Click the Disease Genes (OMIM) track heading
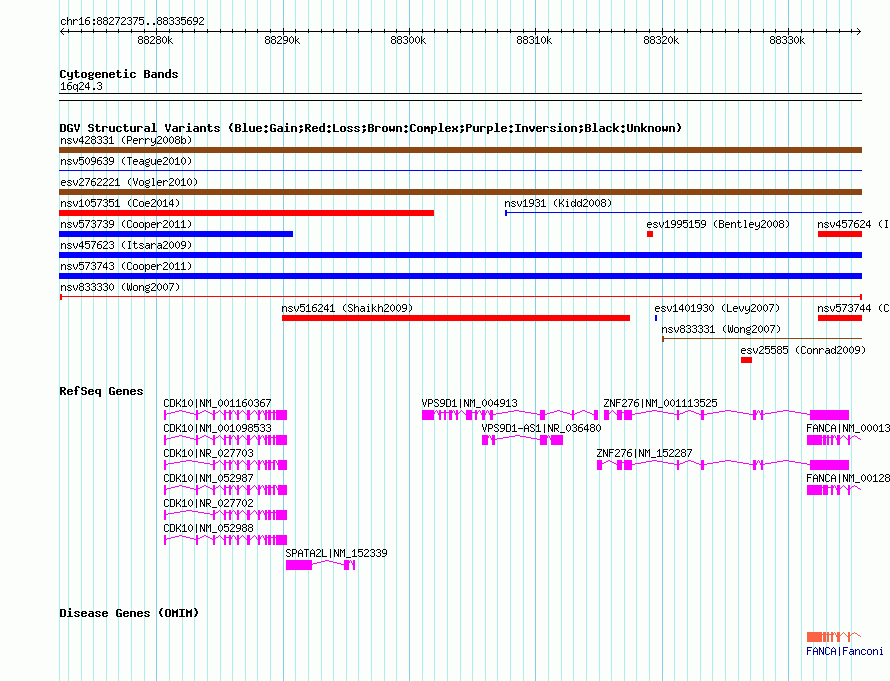Viewport: 890px width, 681px height. (x=129, y=613)
